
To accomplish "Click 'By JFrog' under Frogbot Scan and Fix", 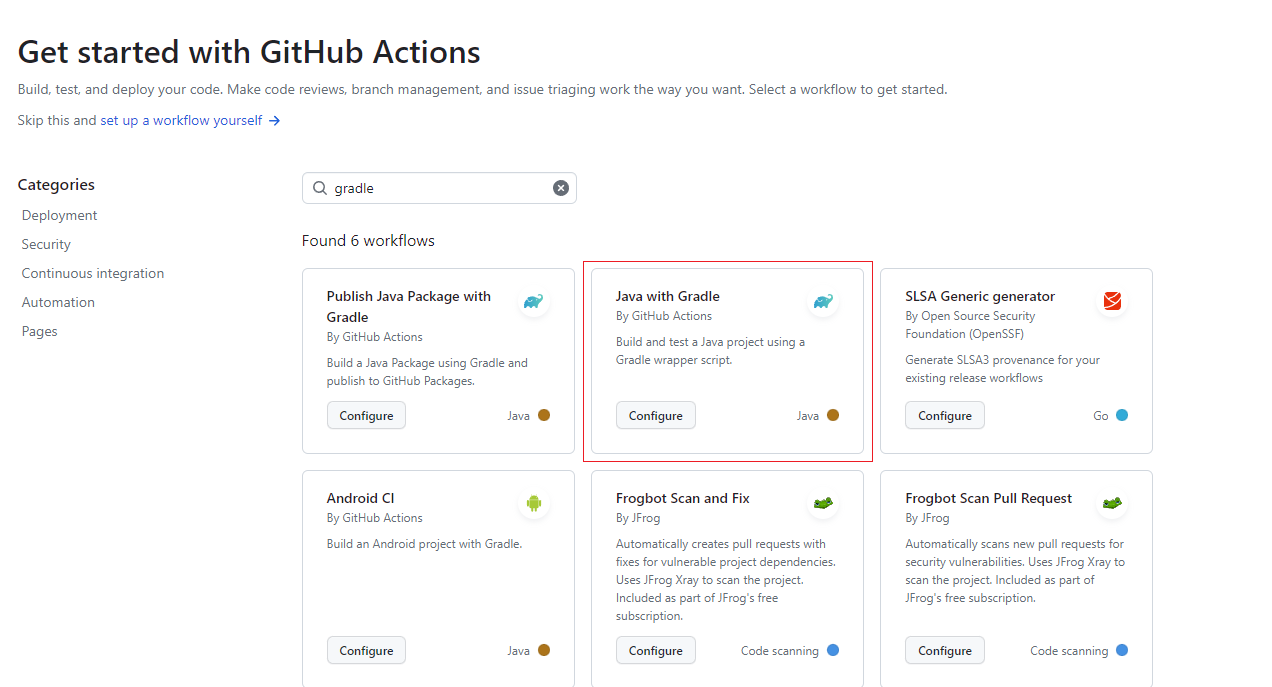I will 638,518.
